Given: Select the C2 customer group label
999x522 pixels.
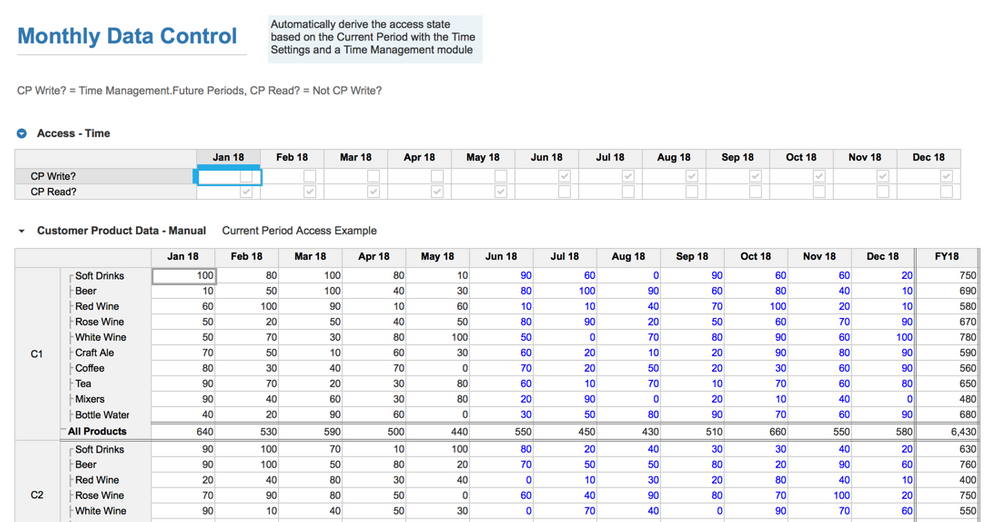Looking at the screenshot, I should click(37, 495).
